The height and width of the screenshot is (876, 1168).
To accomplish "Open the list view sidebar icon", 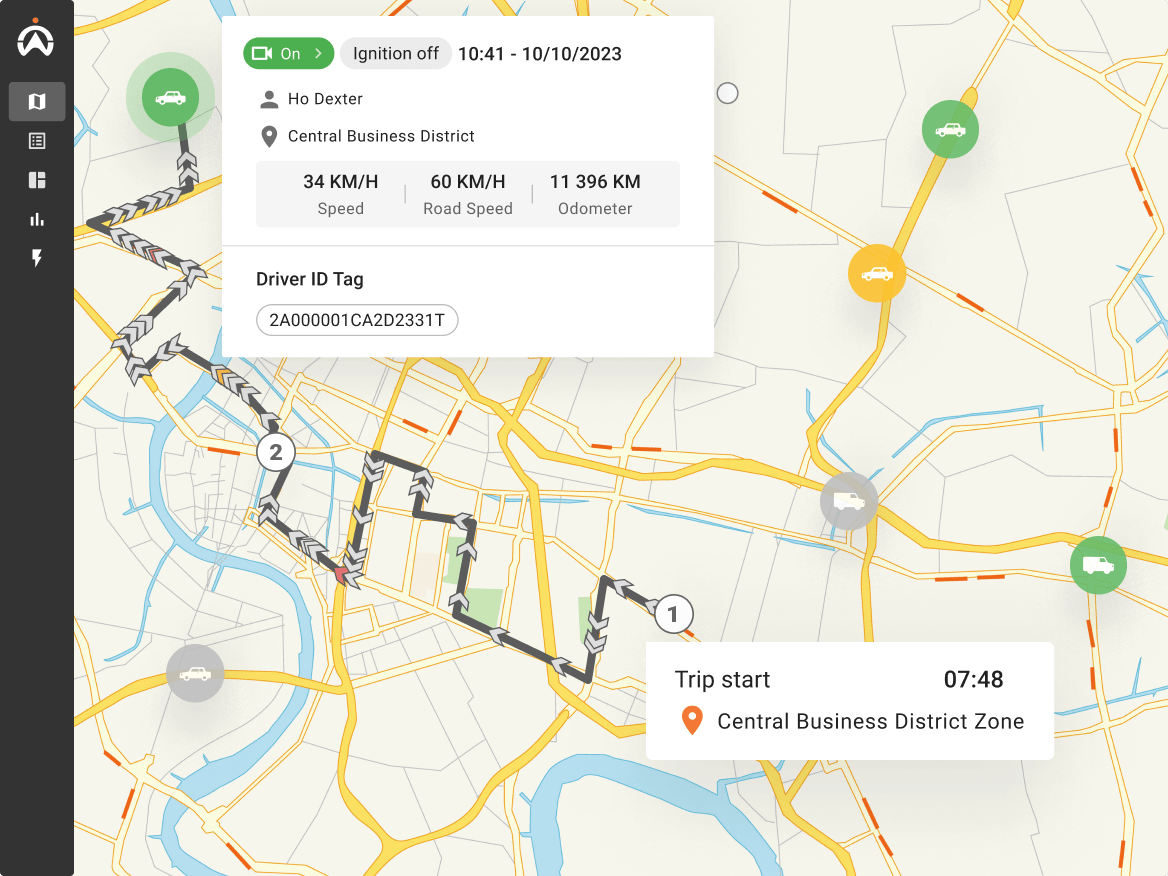I will [x=37, y=141].
